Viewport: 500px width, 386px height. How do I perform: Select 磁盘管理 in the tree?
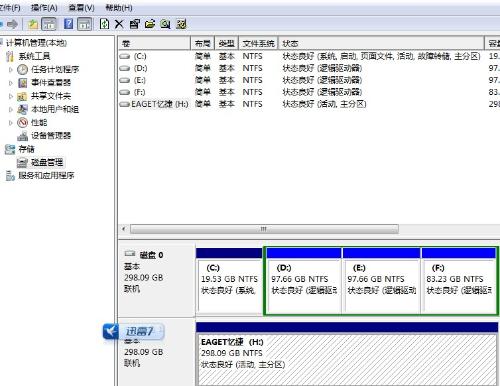47,162
